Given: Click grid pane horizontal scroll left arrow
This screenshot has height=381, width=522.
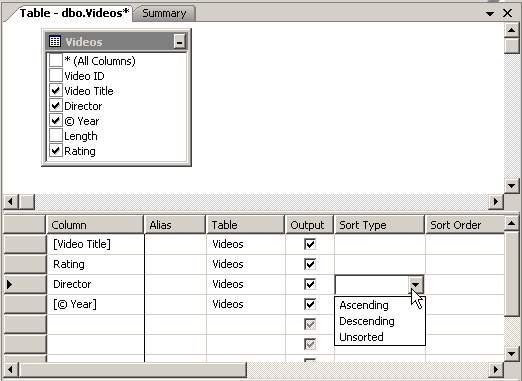Looking at the screenshot, I should tap(11, 369).
